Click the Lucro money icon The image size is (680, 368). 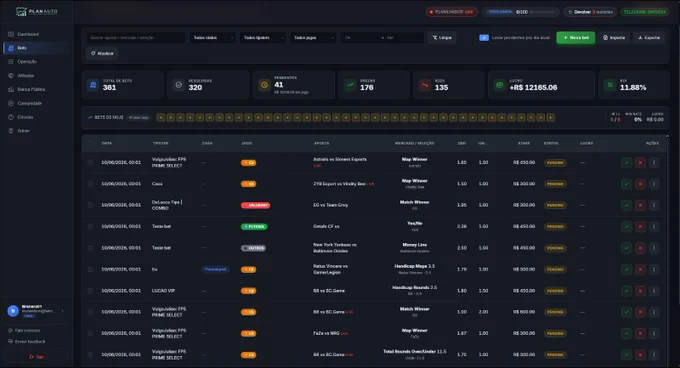click(x=500, y=85)
